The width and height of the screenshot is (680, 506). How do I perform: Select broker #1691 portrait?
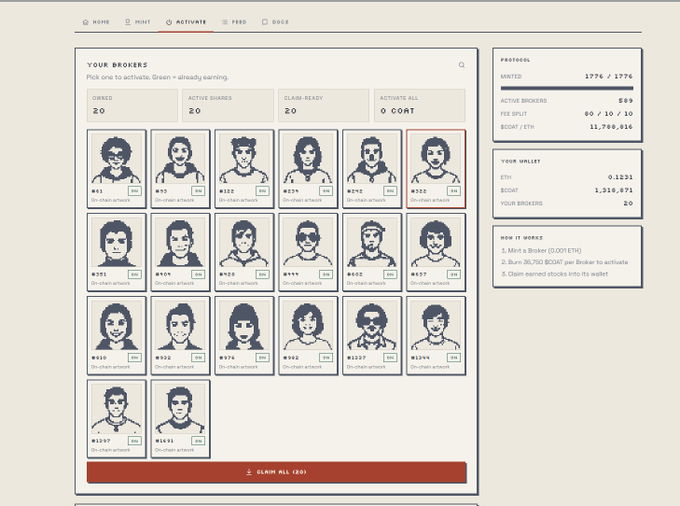pyautogui.click(x=180, y=419)
